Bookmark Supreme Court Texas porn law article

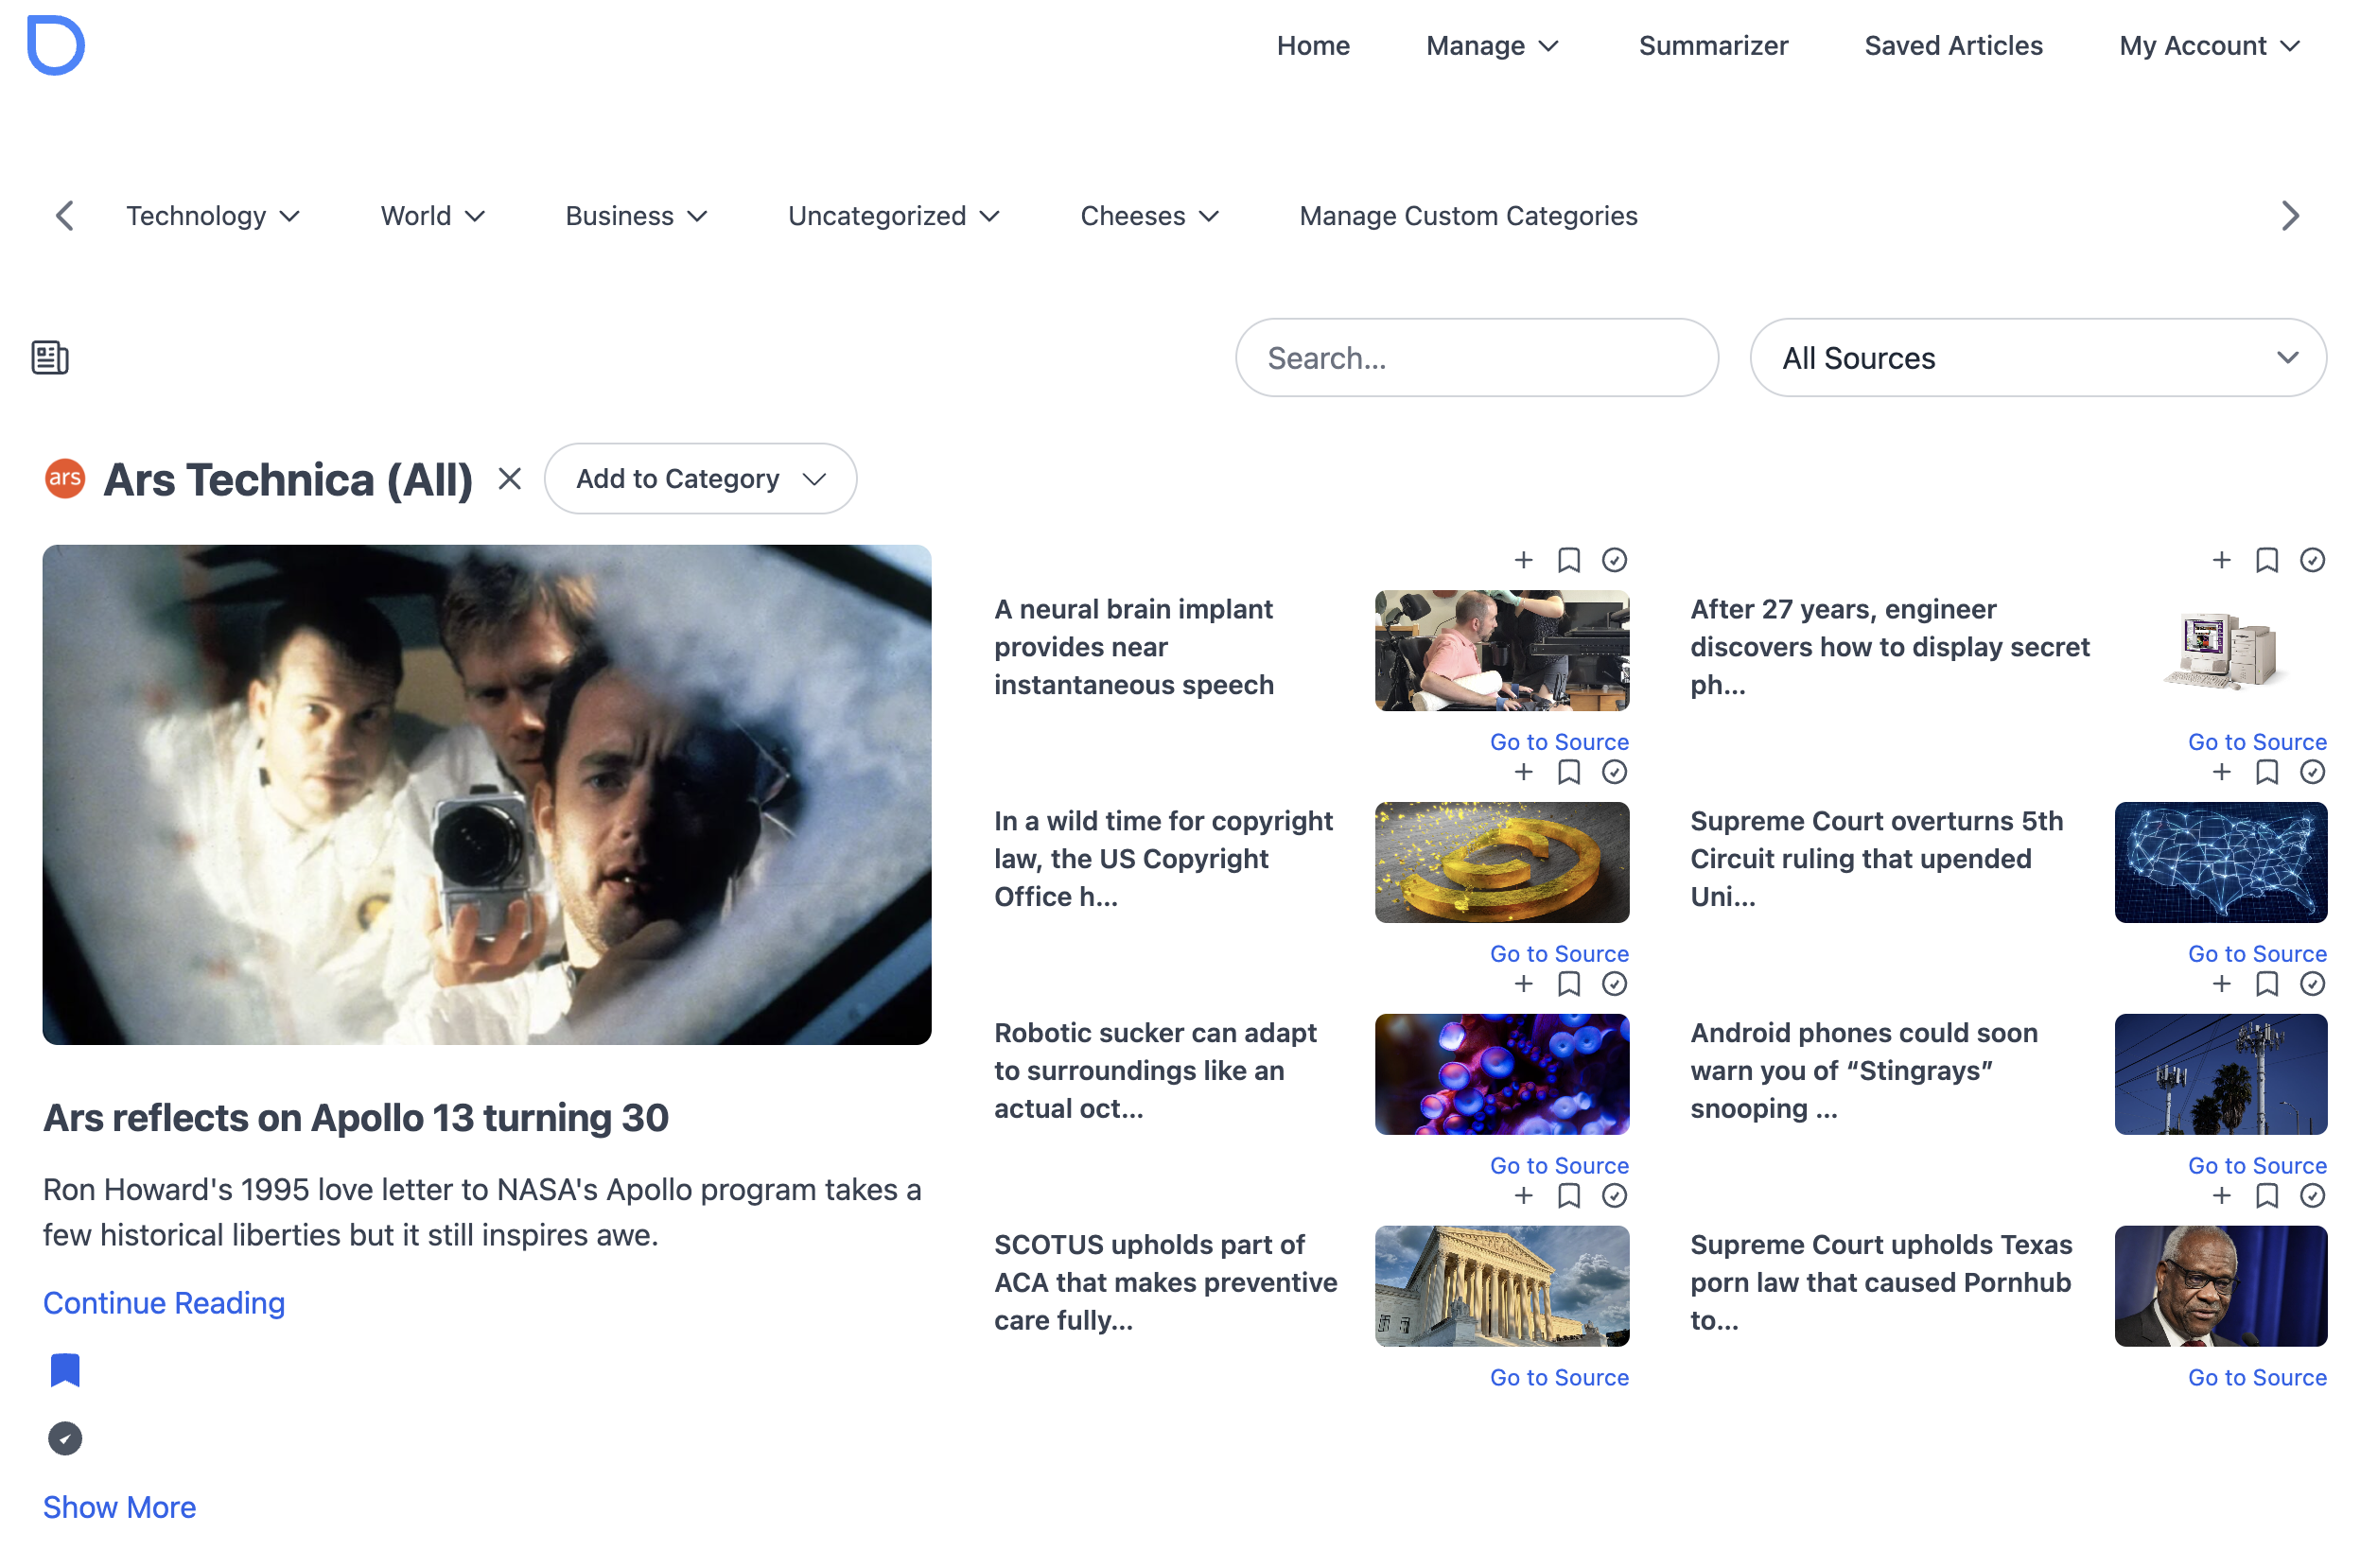click(x=2266, y=1196)
